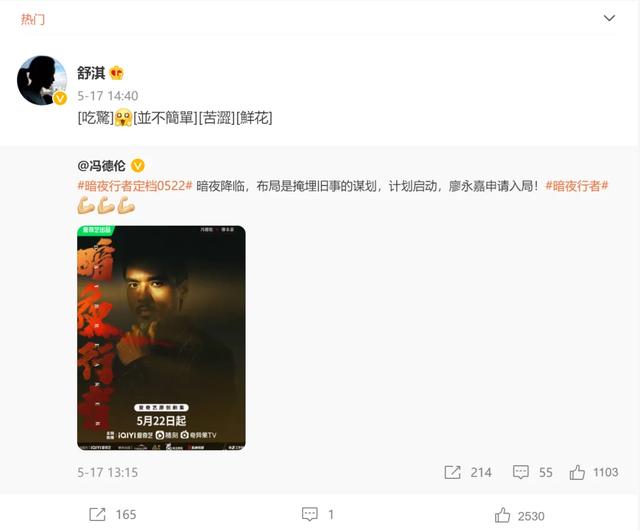Repost 舒淇's post via 165 share icon
Viewport: 640px width, 531px height.
tap(97, 514)
